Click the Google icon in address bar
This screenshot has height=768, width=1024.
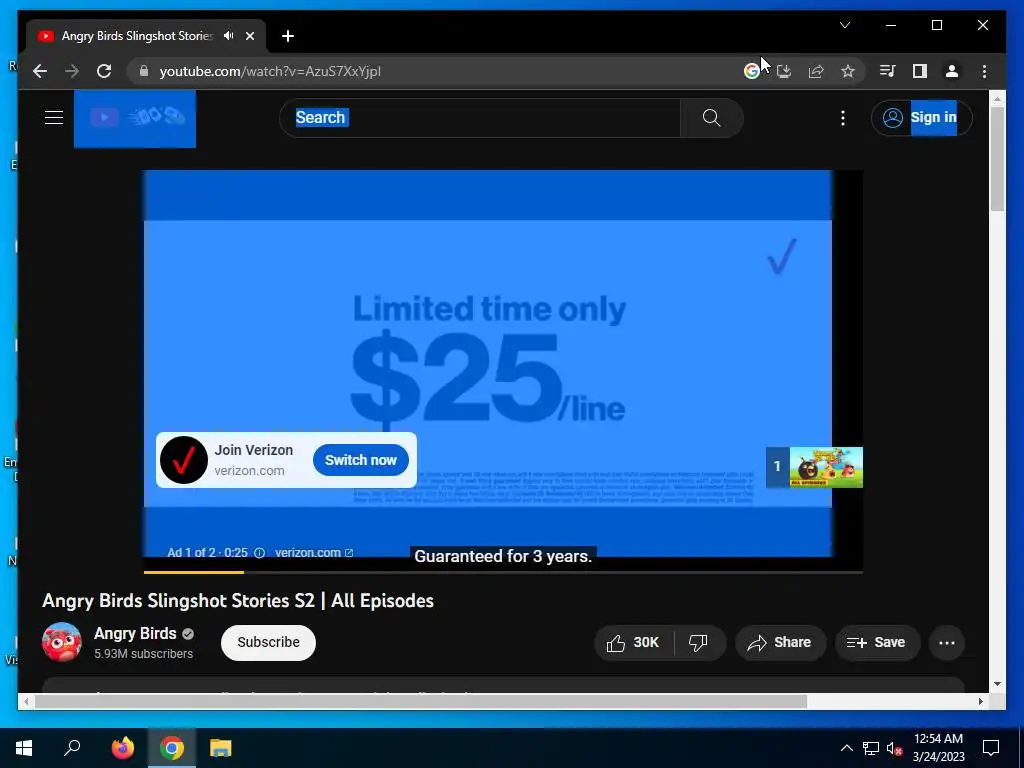752,71
